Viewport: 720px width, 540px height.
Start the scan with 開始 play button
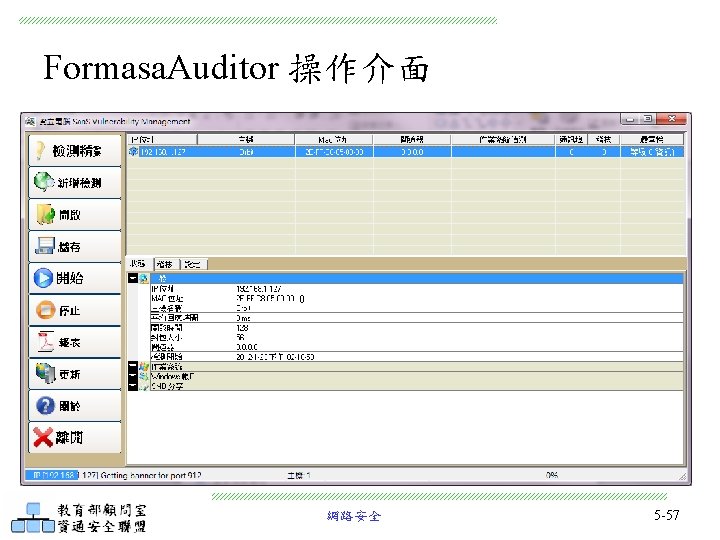pos(75,278)
